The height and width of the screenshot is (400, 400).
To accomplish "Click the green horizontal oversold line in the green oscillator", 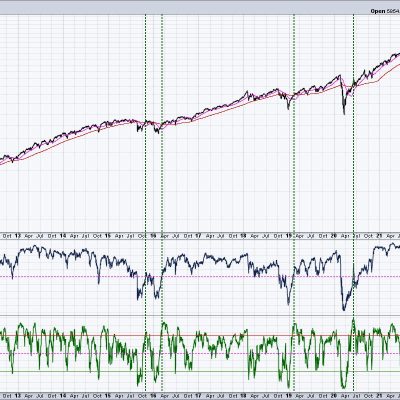I will [200, 371].
